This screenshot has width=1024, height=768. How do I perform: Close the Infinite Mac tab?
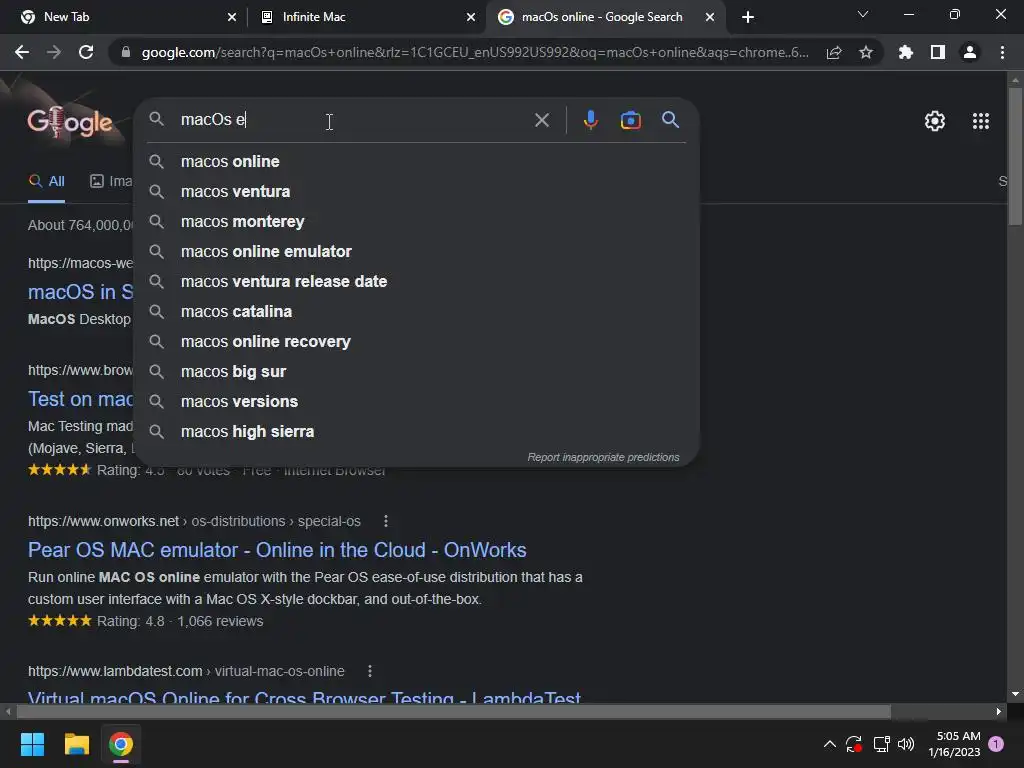471,17
